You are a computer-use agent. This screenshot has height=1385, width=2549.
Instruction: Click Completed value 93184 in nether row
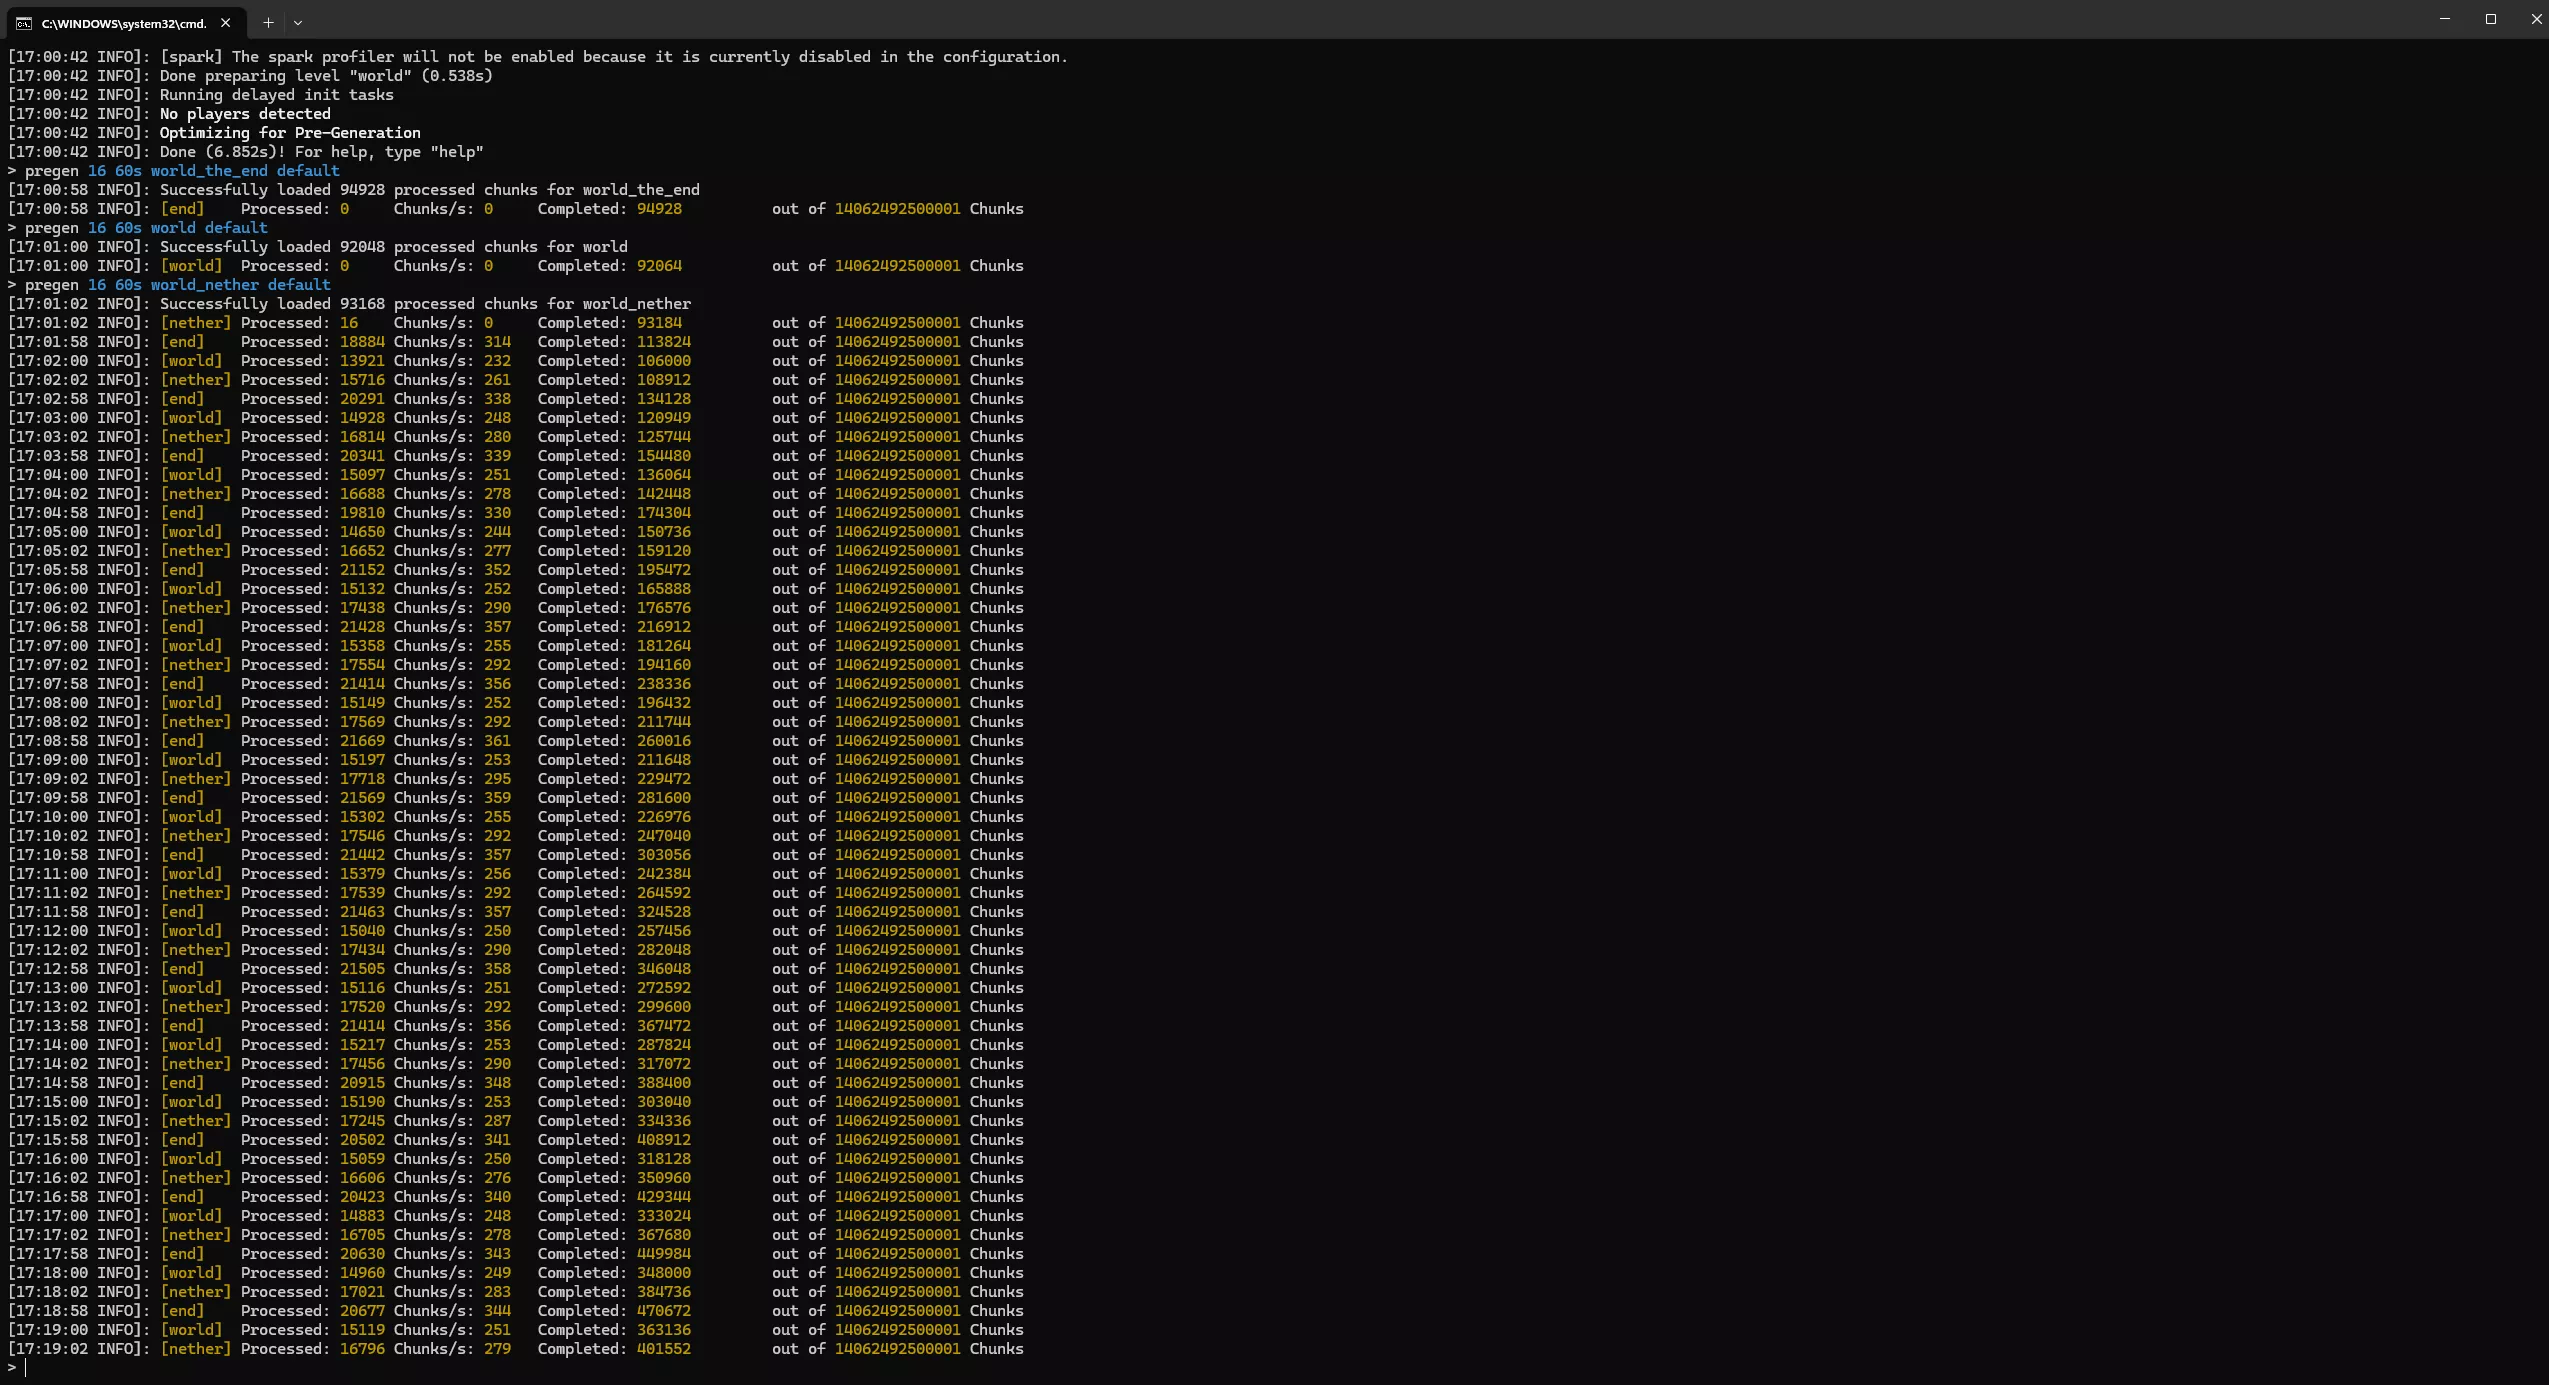click(659, 323)
